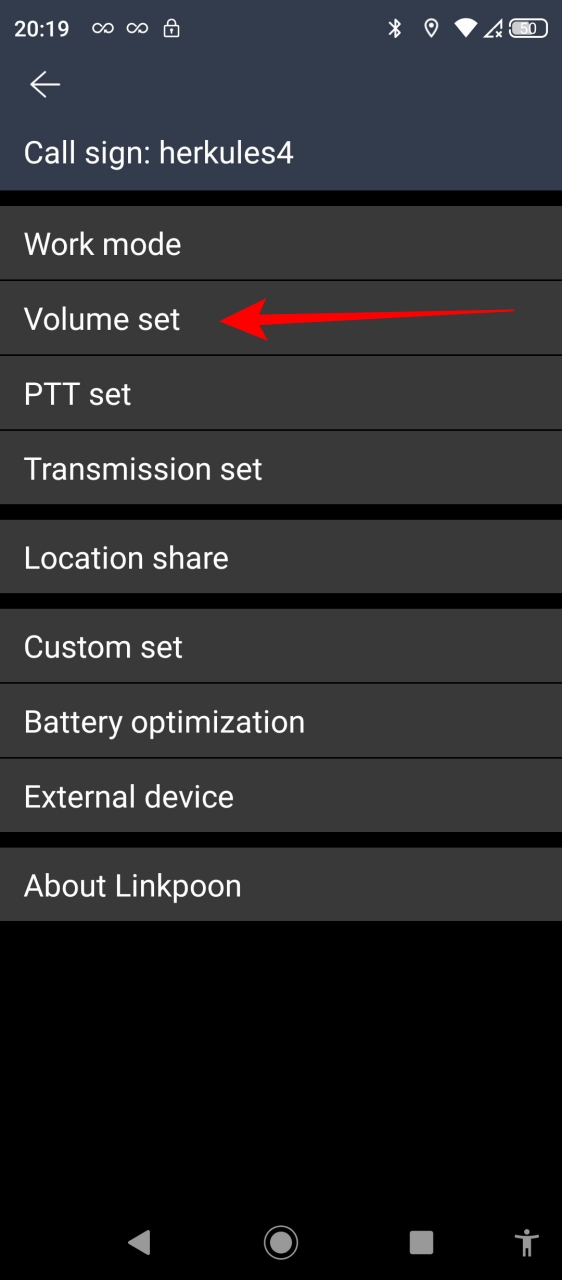Open Volume set menu item

281,319
